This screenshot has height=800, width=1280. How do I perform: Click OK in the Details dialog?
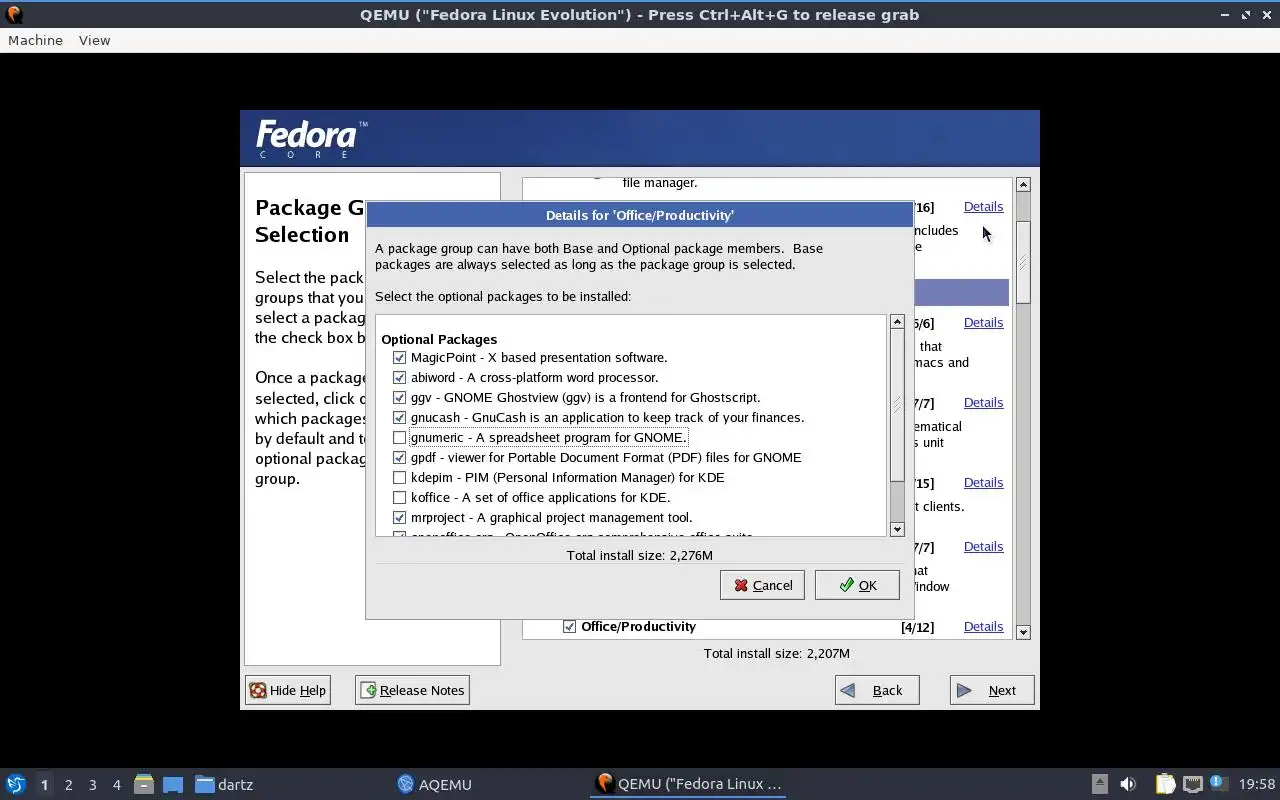(857, 585)
